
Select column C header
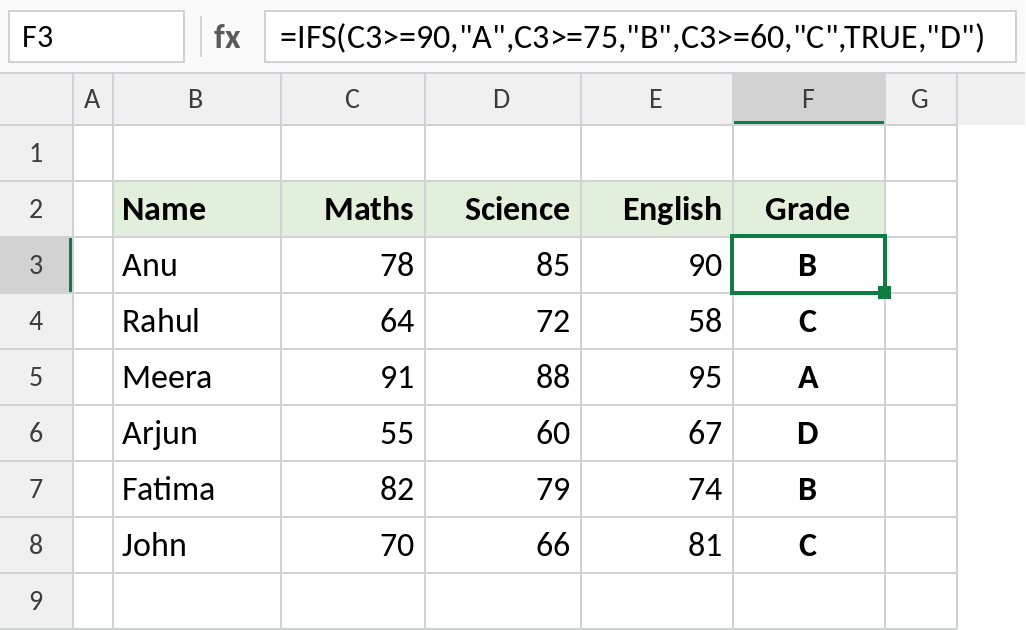pos(353,99)
